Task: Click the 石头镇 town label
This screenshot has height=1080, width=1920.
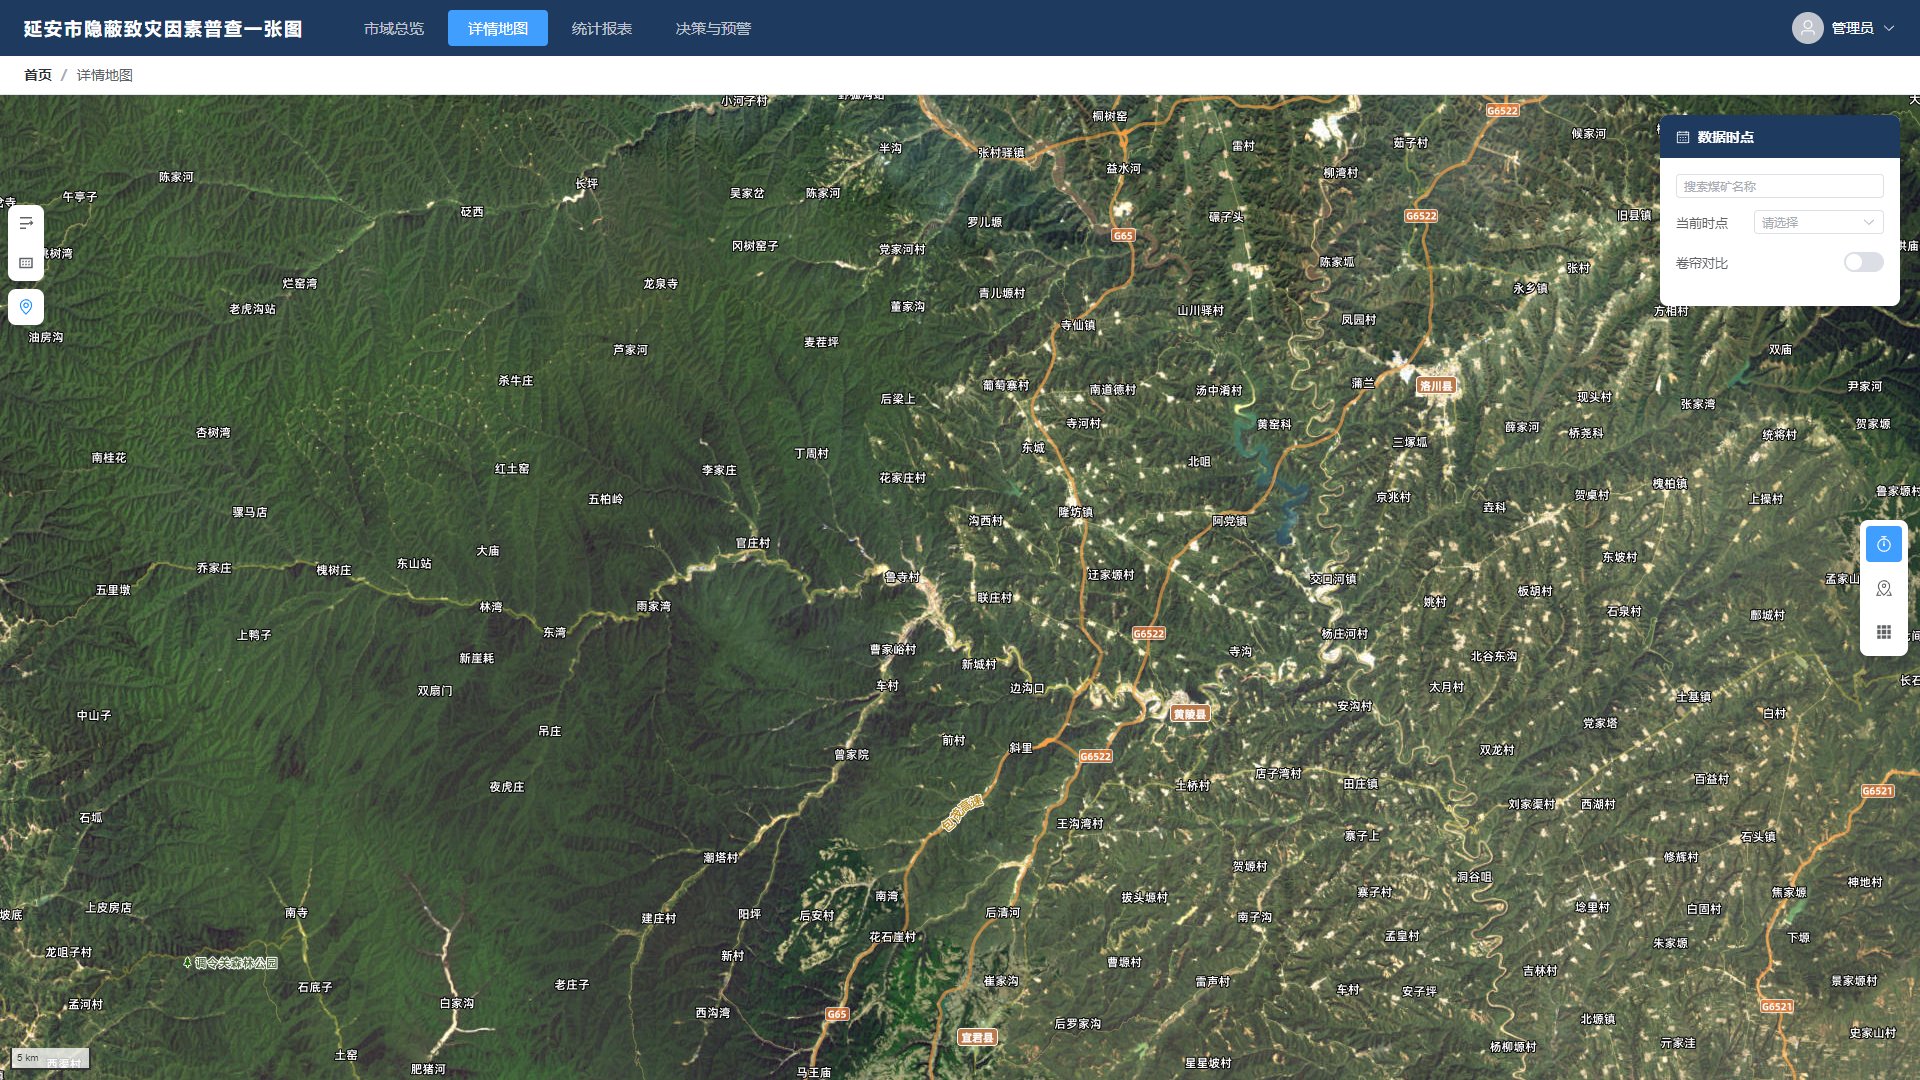Action: 1758,837
